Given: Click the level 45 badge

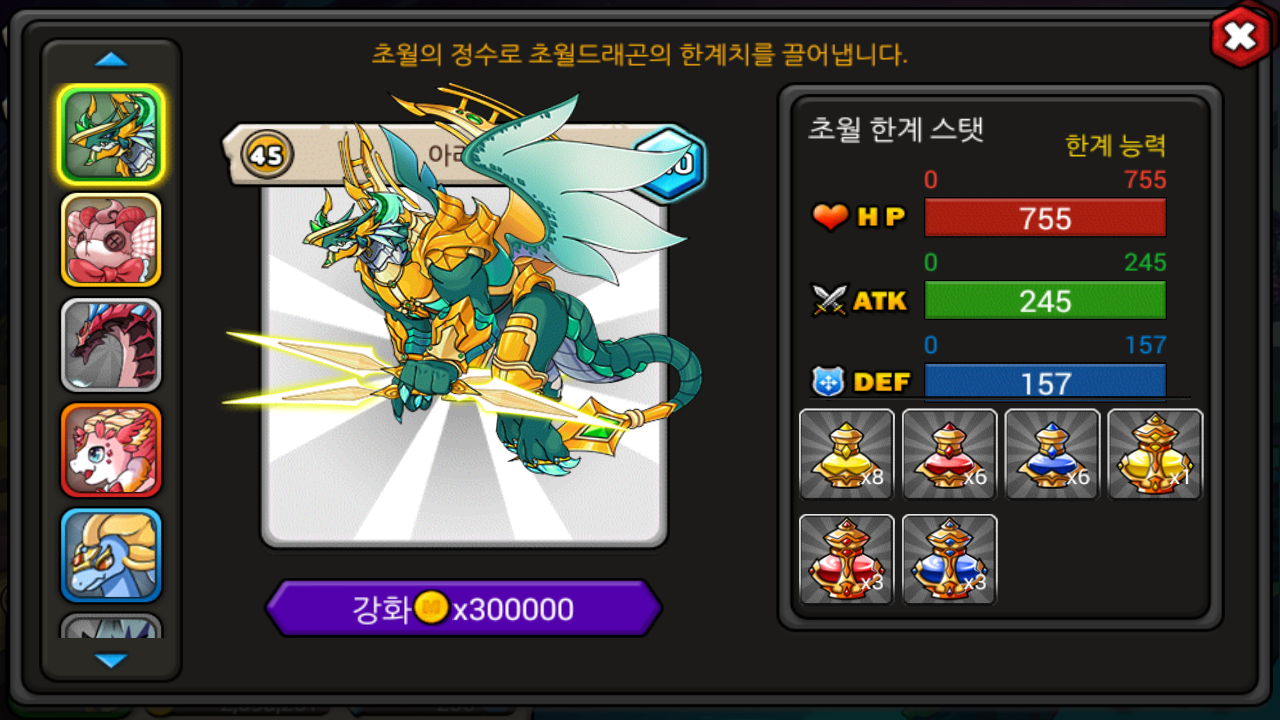Looking at the screenshot, I should [x=267, y=155].
